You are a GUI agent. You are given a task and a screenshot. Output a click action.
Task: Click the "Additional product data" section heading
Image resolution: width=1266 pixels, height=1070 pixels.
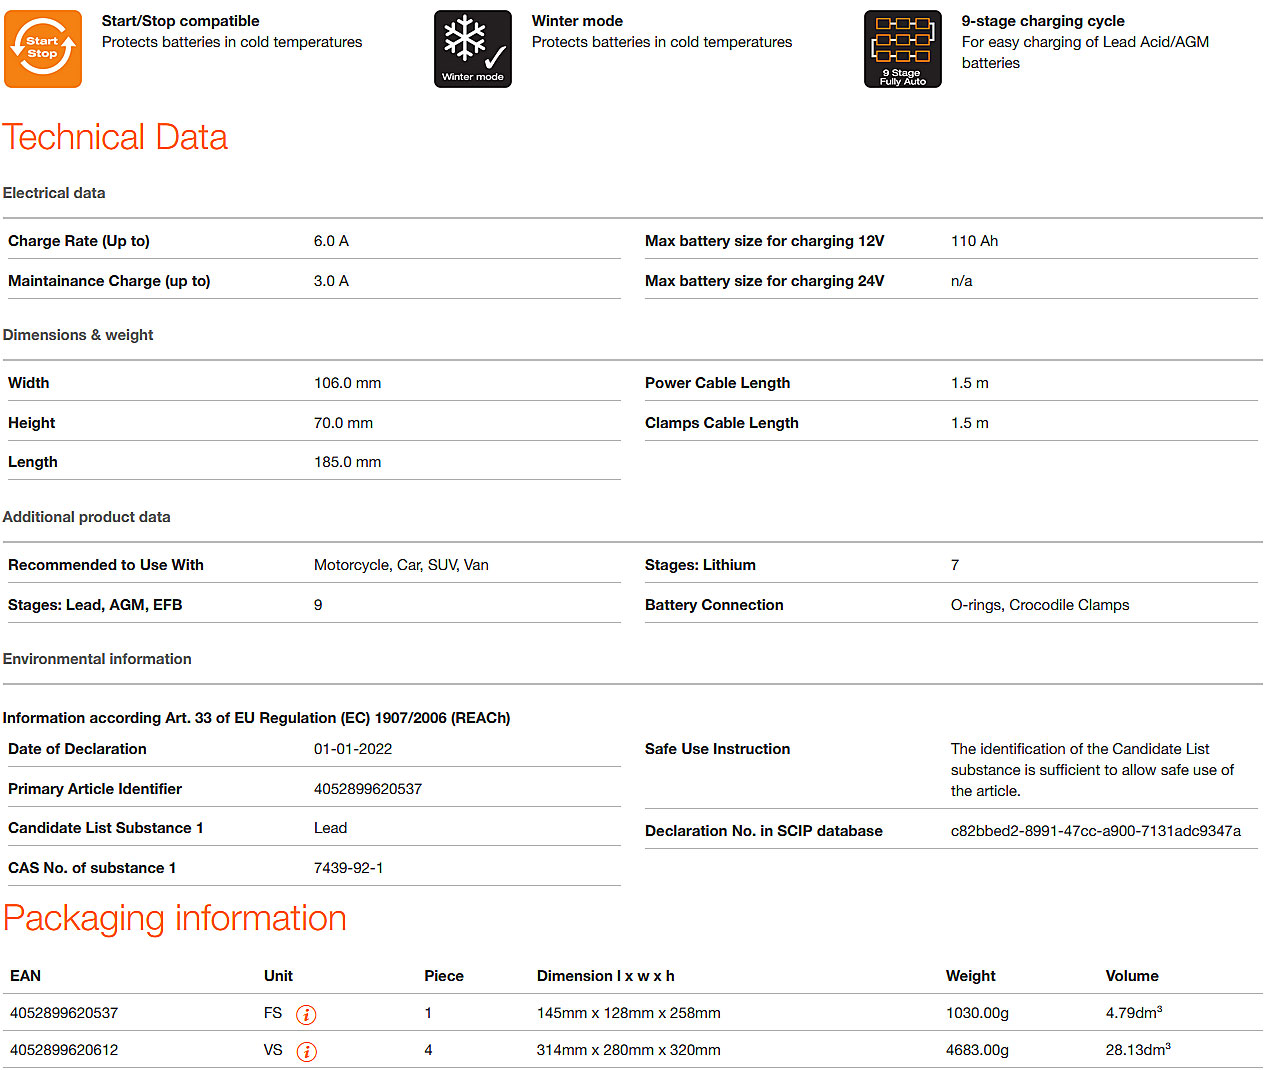click(x=86, y=517)
